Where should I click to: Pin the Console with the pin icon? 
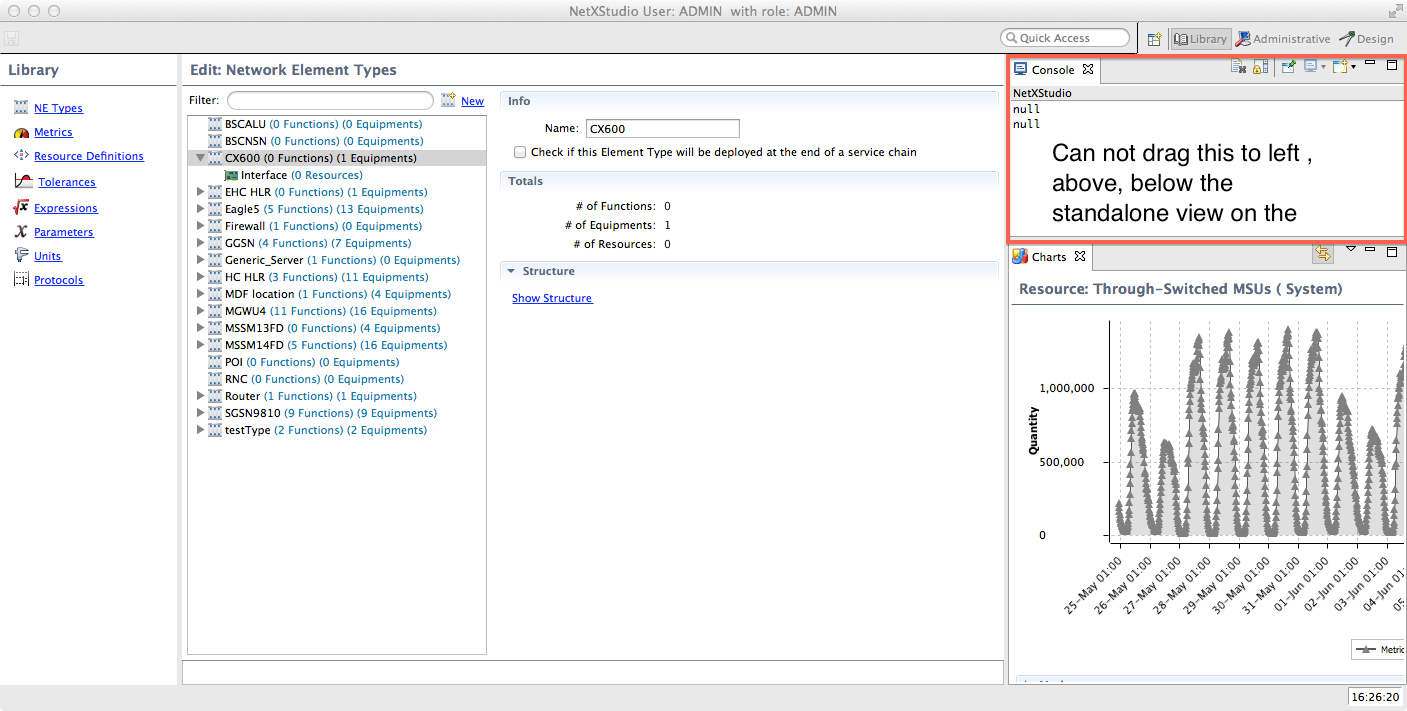click(x=1289, y=67)
